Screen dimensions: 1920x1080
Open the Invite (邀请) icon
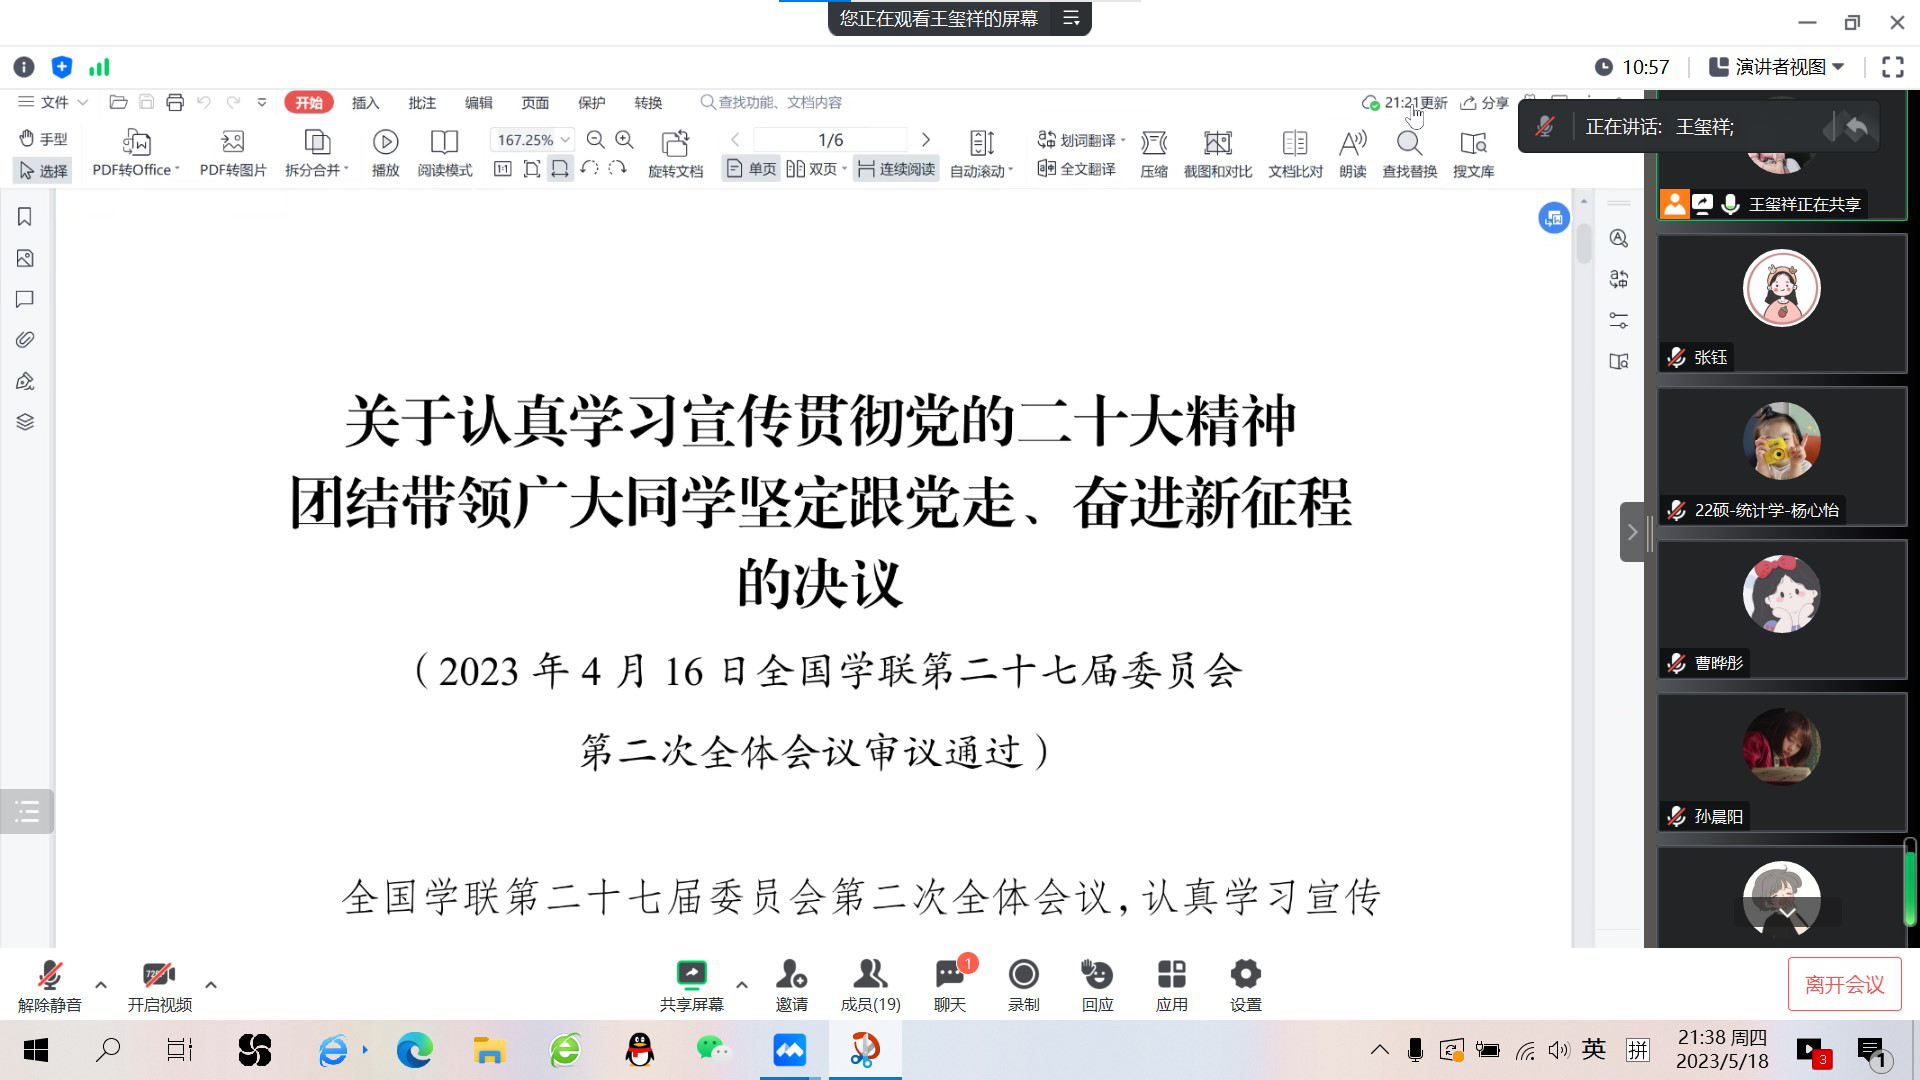pos(791,974)
